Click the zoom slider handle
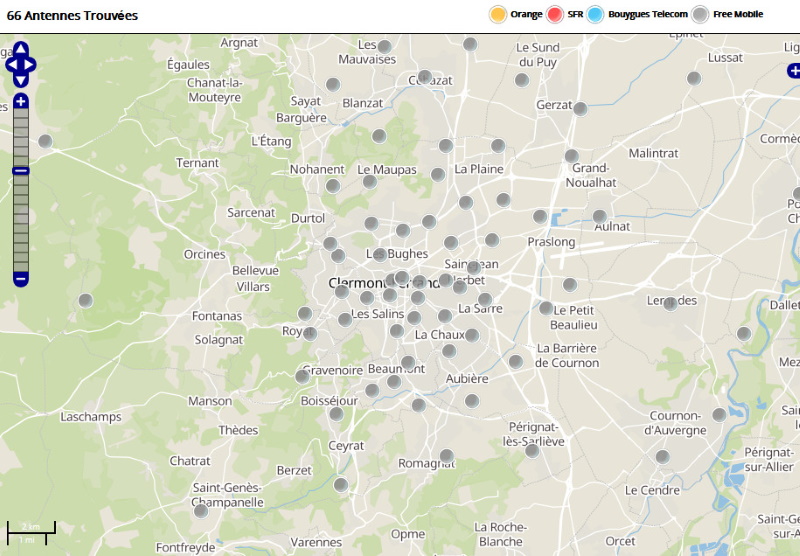This screenshot has height=556, width=800. pyautogui.click(x=21, y=171)
